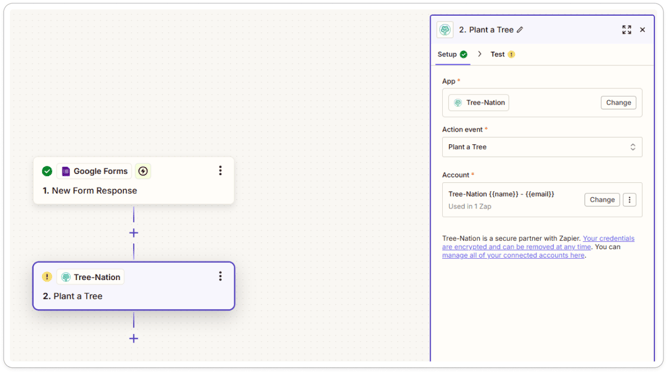Open the Action event dropdown

click(542, 147)
